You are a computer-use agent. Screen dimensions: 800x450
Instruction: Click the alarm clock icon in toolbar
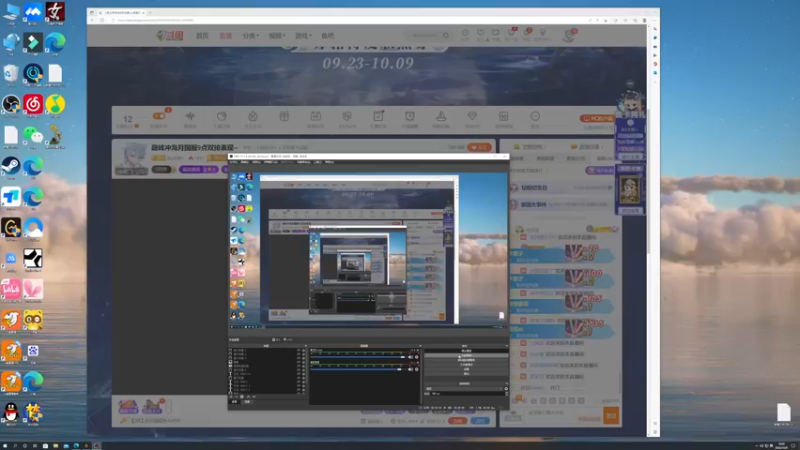click(410, 116)
